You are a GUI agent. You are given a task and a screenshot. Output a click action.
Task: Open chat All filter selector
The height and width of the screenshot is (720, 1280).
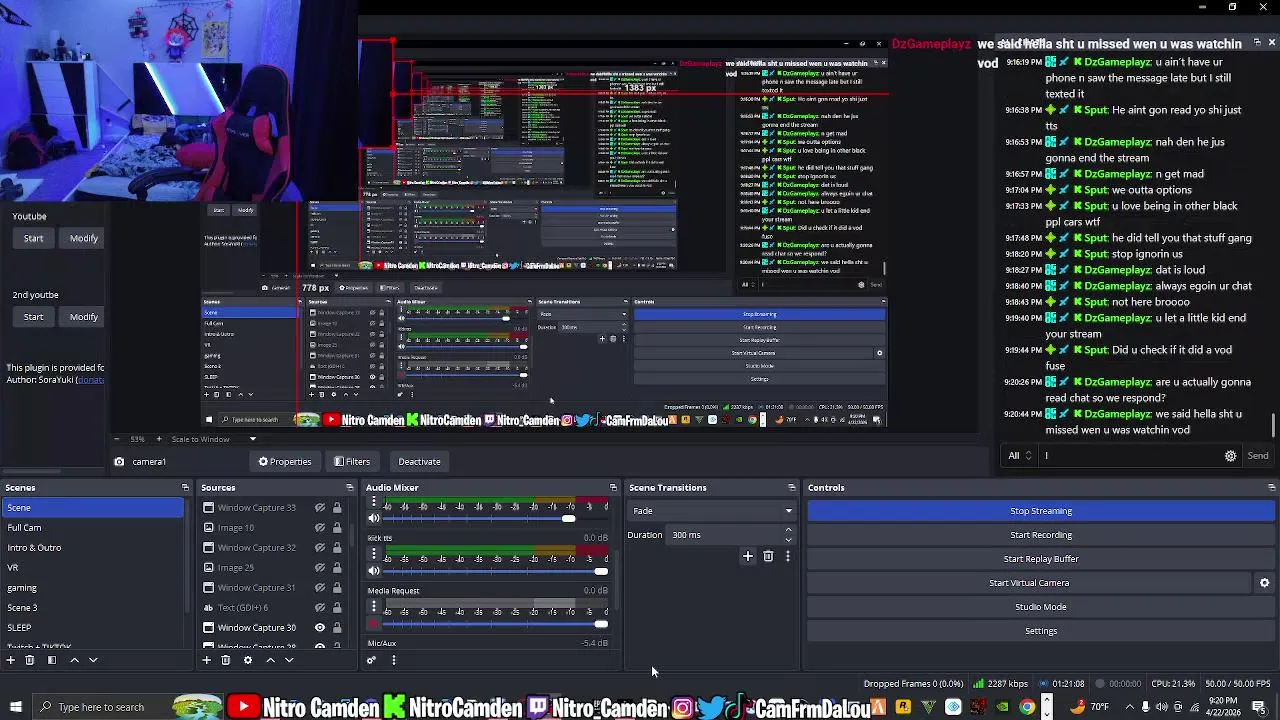click(1020, 456)
